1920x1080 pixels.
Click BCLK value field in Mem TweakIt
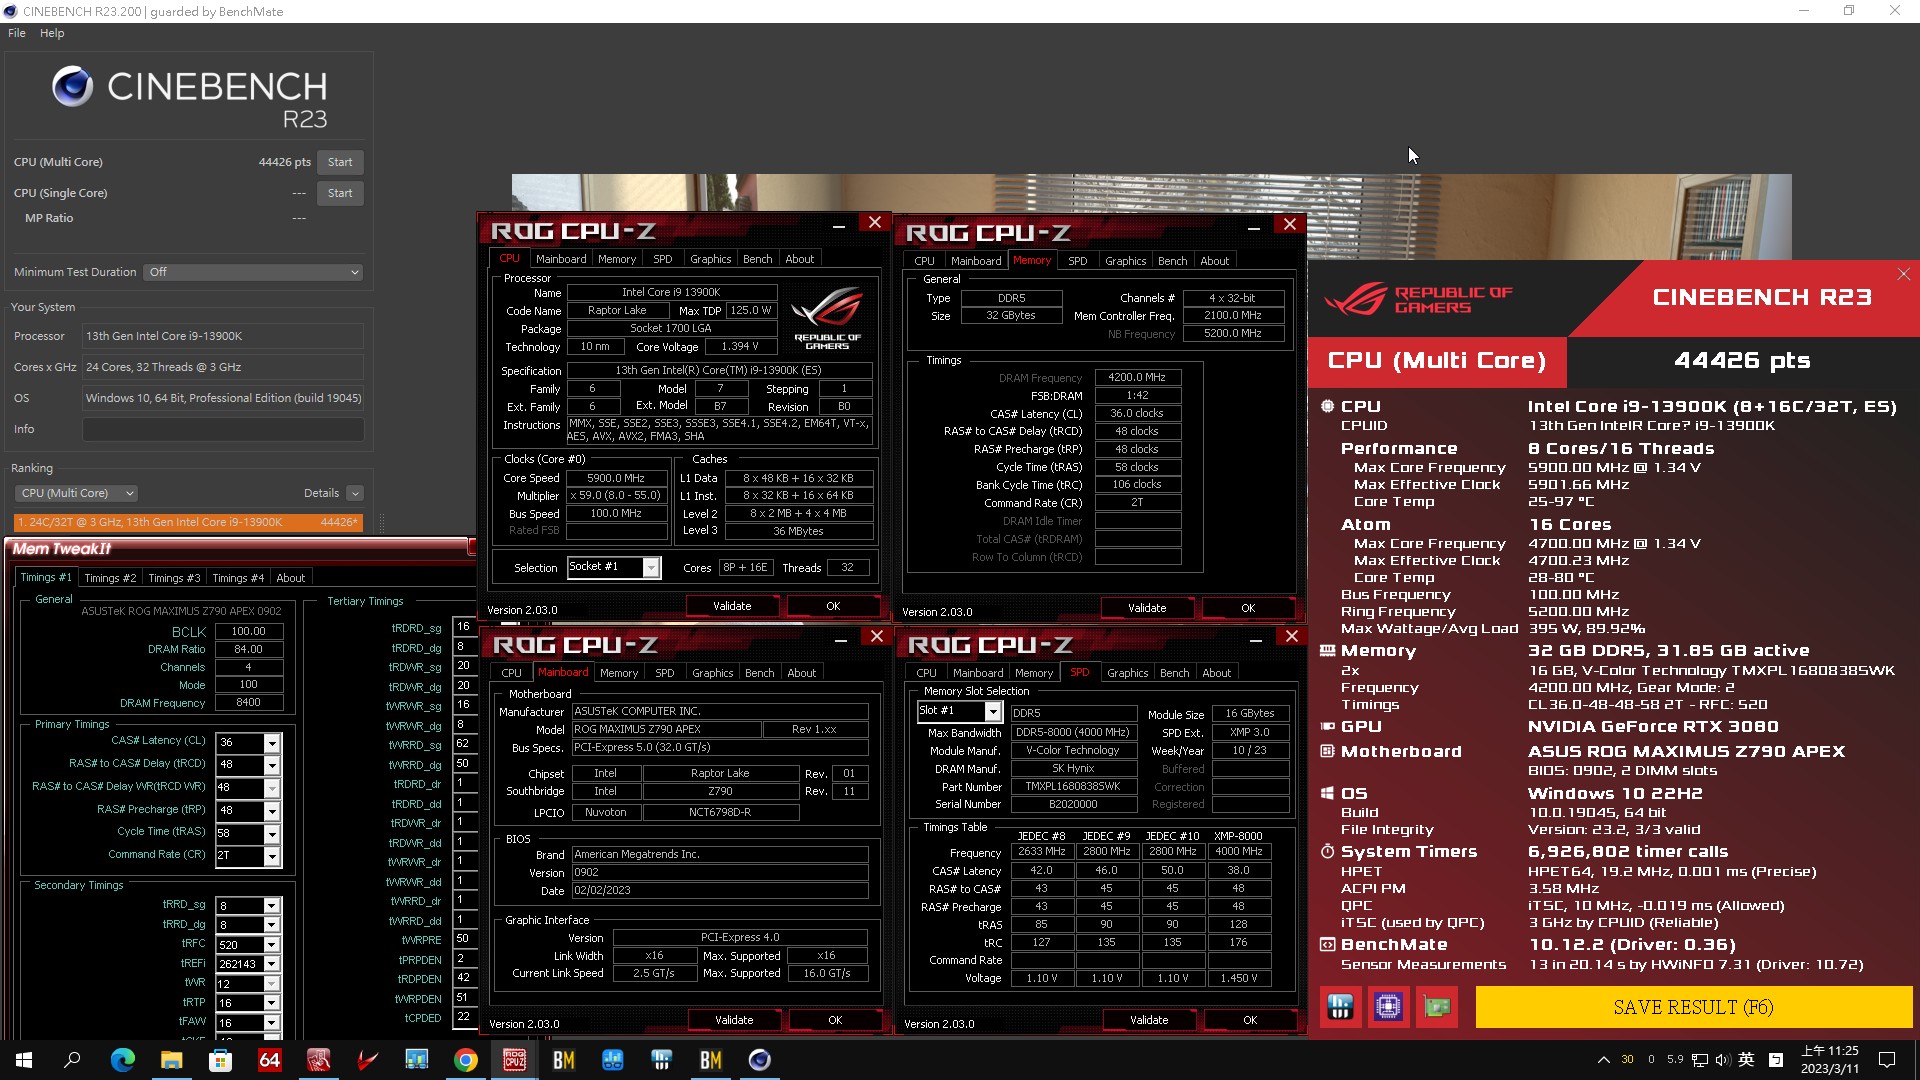click(x=248, y=631)
